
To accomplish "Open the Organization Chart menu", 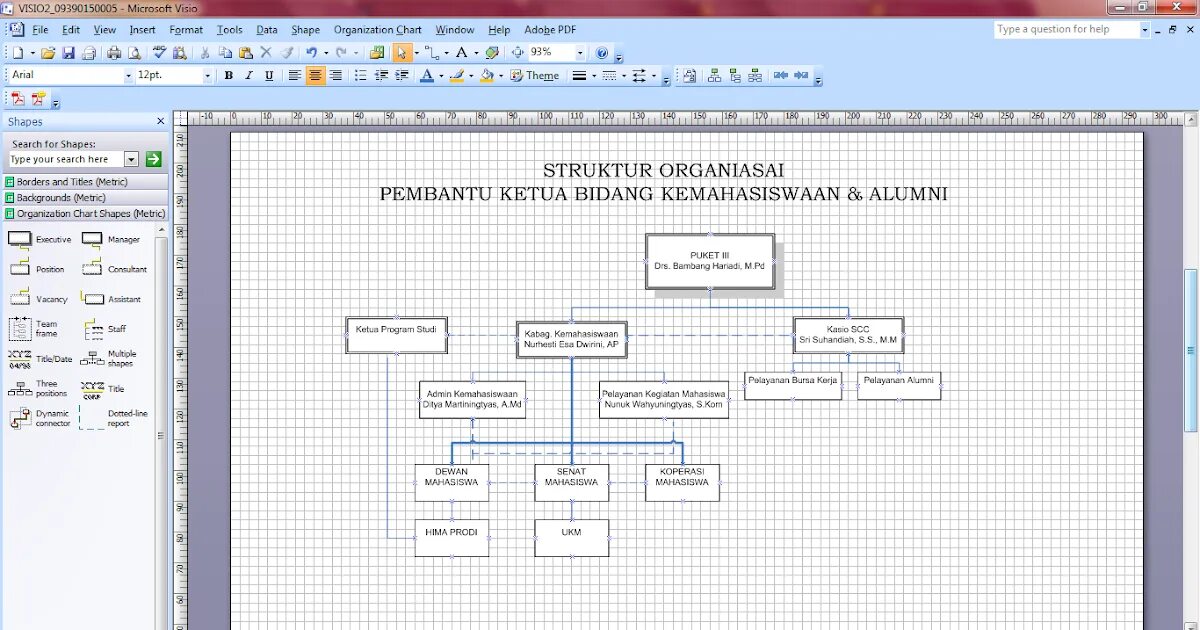I will (378, 30).
